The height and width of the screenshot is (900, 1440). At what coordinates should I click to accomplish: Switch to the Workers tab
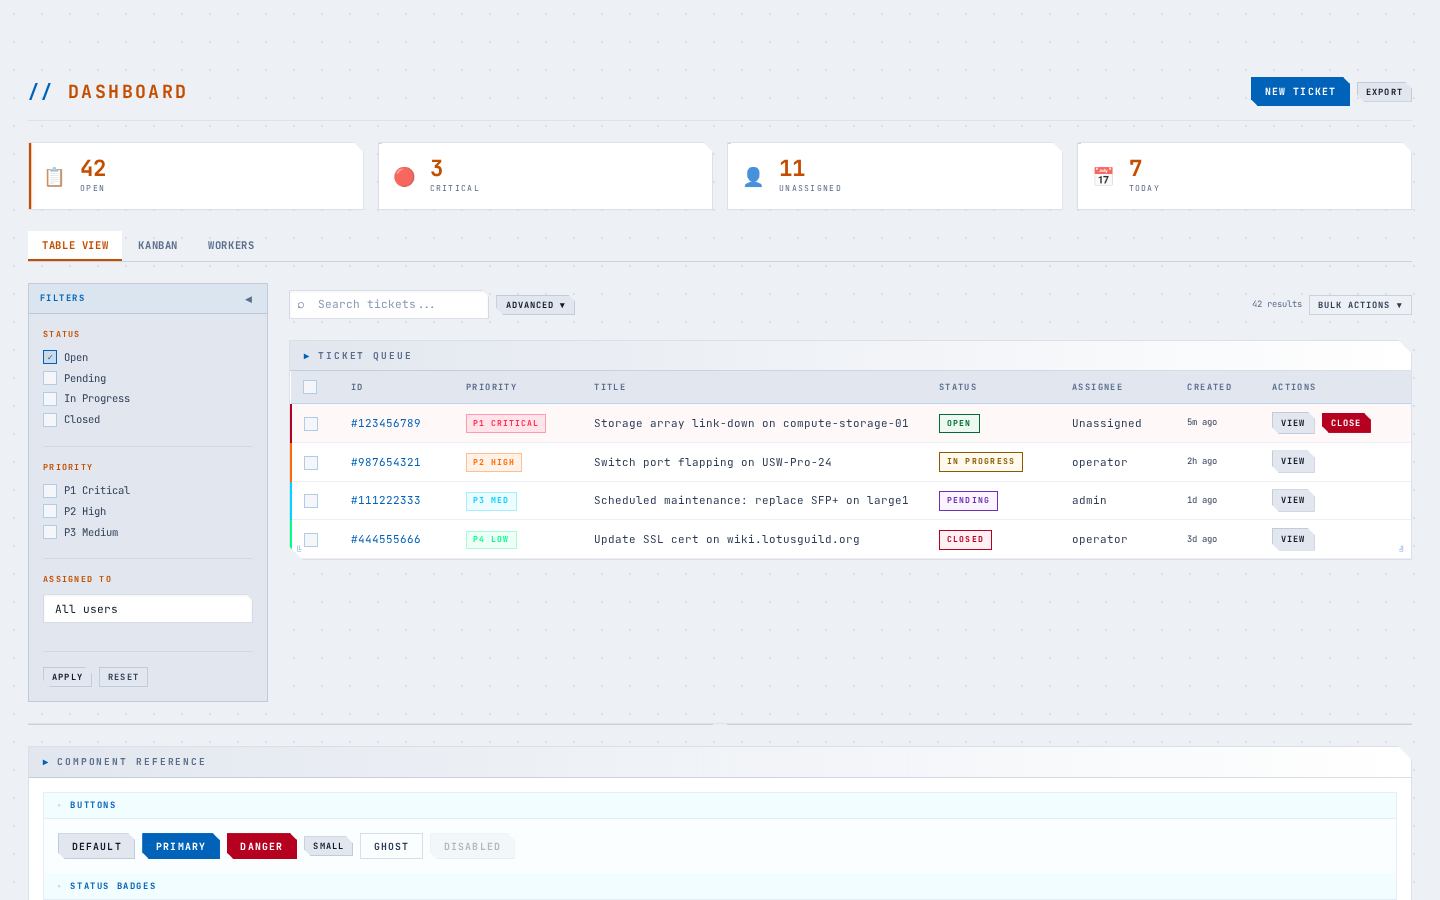(x=231, y=246)
